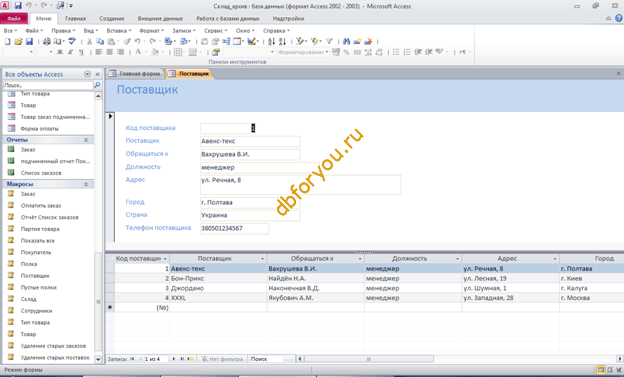Image resolution: width=624 pixels, height=377 pixels.
Task: Open font name combo box
Action: pos(31,52)
